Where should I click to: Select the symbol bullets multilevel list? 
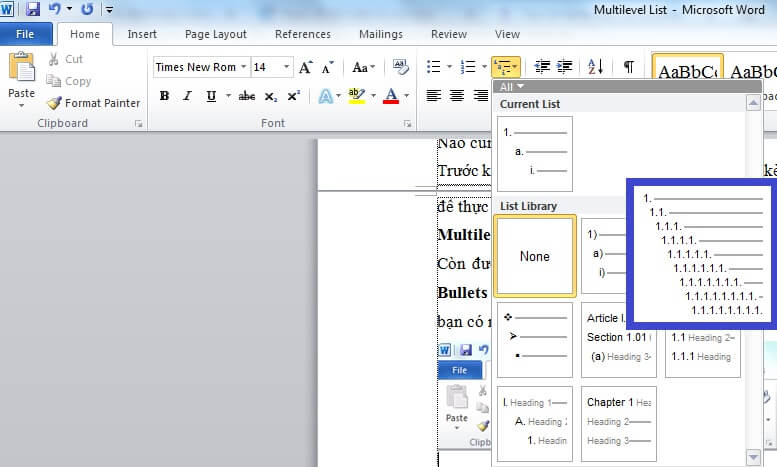[x=535, y=340]
